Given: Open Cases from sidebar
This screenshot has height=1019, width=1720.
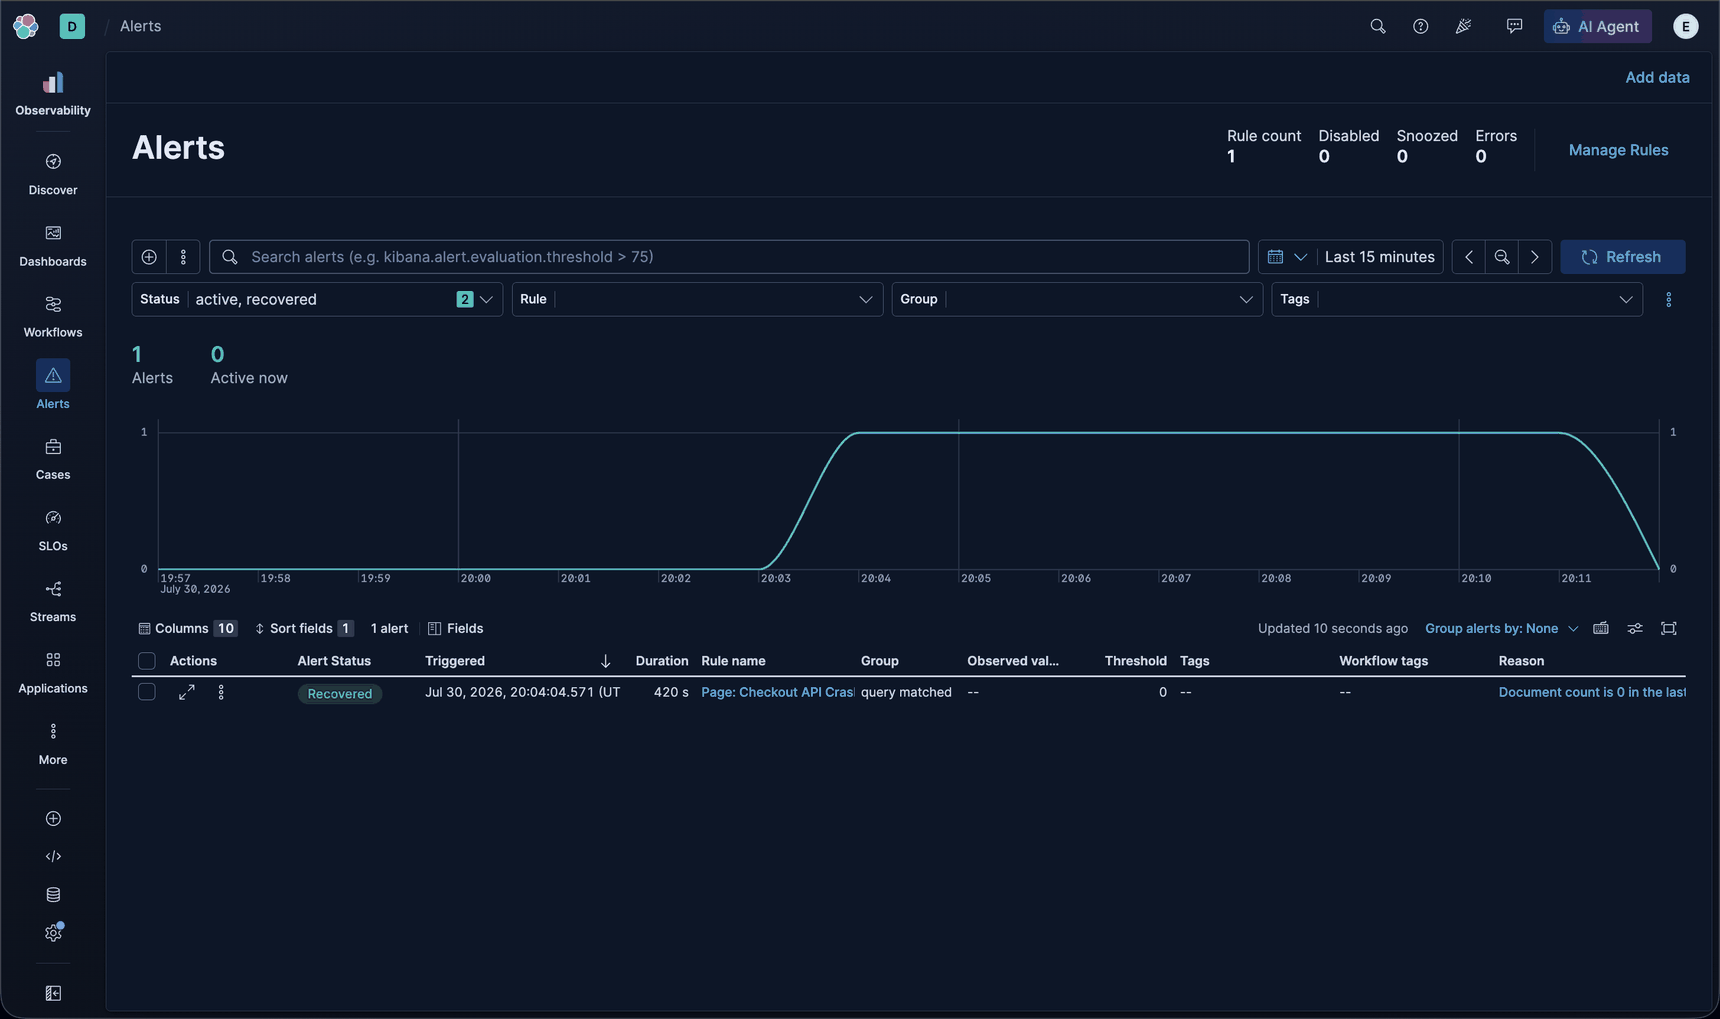Looking at the screenshot, I should pos(53,459).
